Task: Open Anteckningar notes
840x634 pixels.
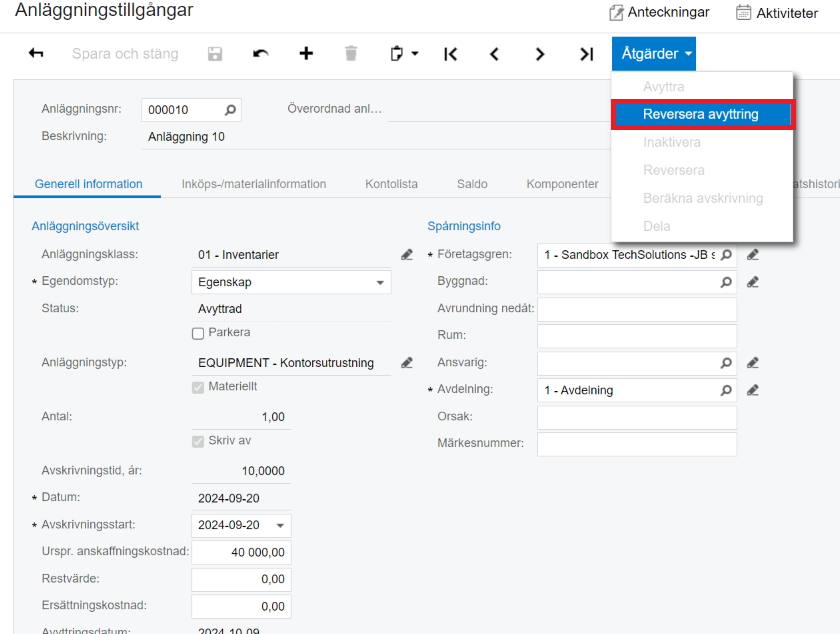Action: [659, 12]
